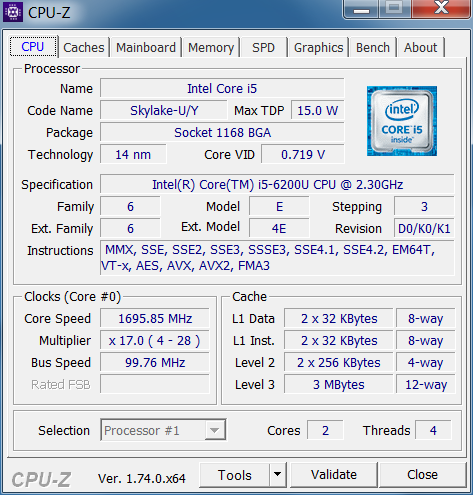
Task: Select the SPD tab
Action: [263, 47]
